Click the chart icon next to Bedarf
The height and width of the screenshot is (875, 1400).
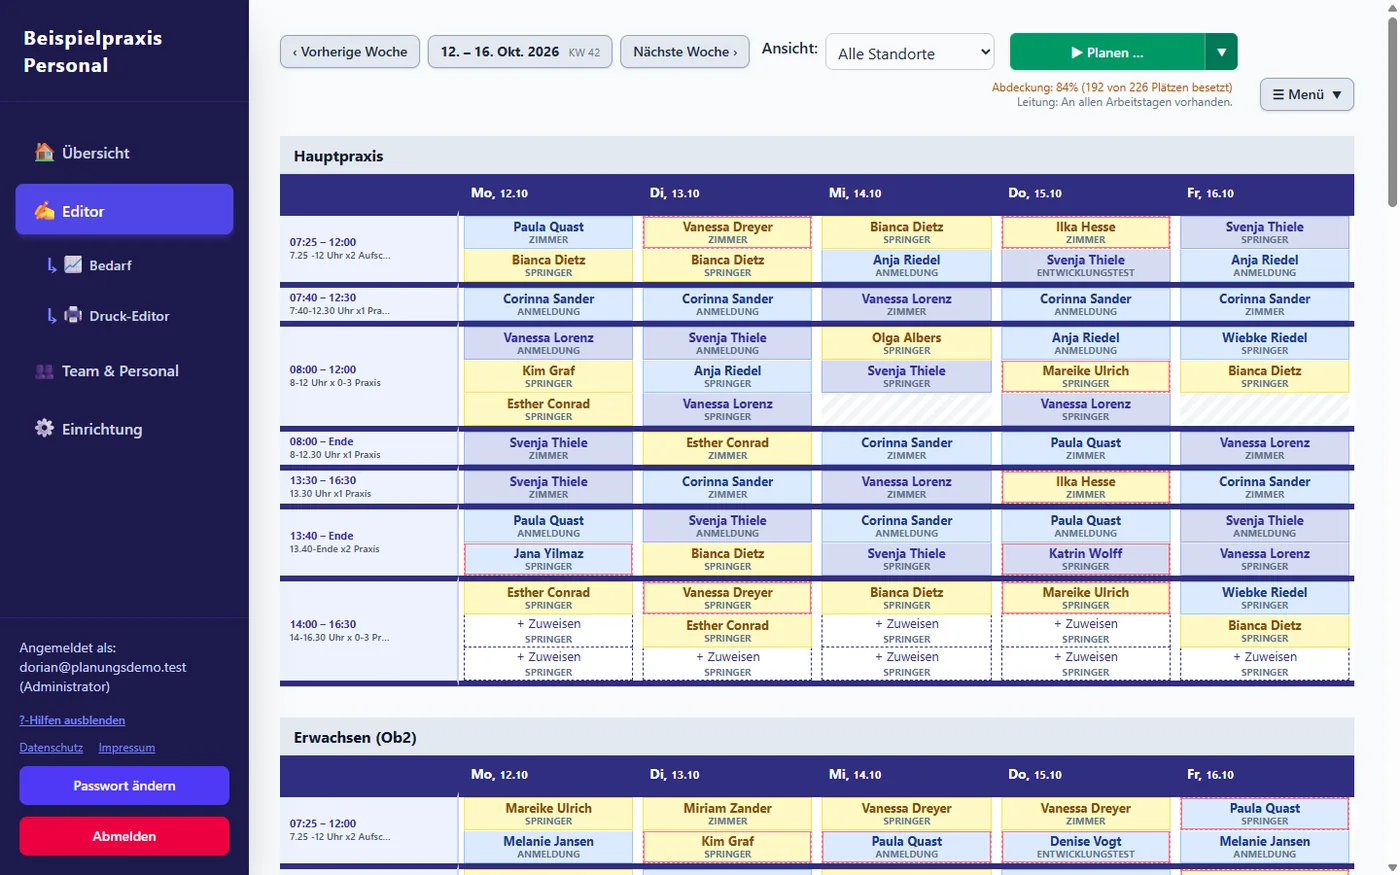point(73,265)
